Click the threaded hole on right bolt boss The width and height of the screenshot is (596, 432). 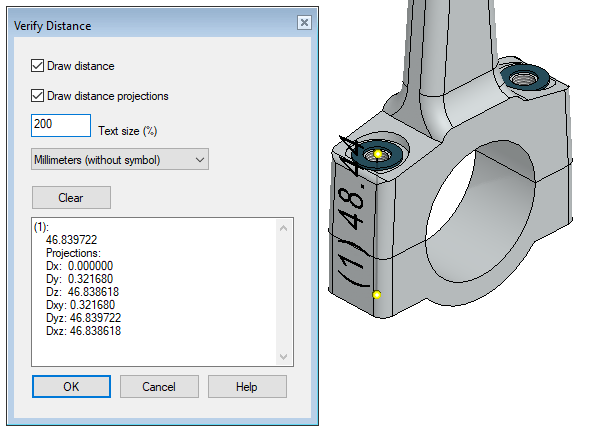click(x=524, y=79)
